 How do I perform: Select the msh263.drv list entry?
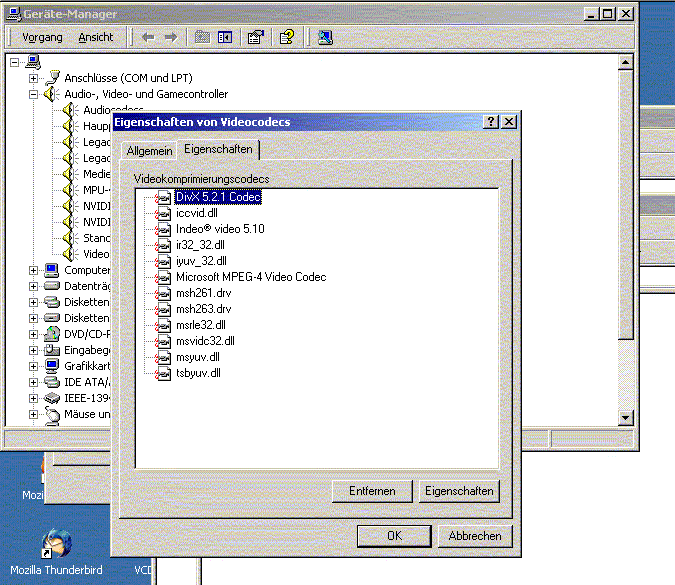204,309
